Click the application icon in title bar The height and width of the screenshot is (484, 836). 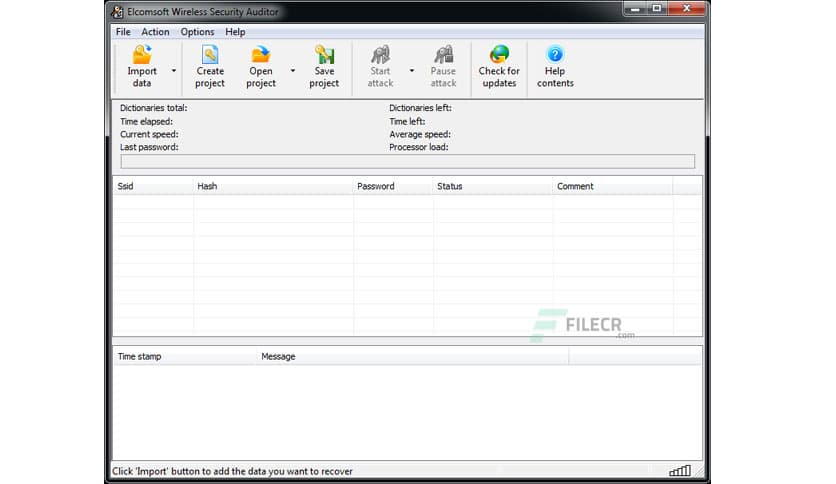point(117,11)
